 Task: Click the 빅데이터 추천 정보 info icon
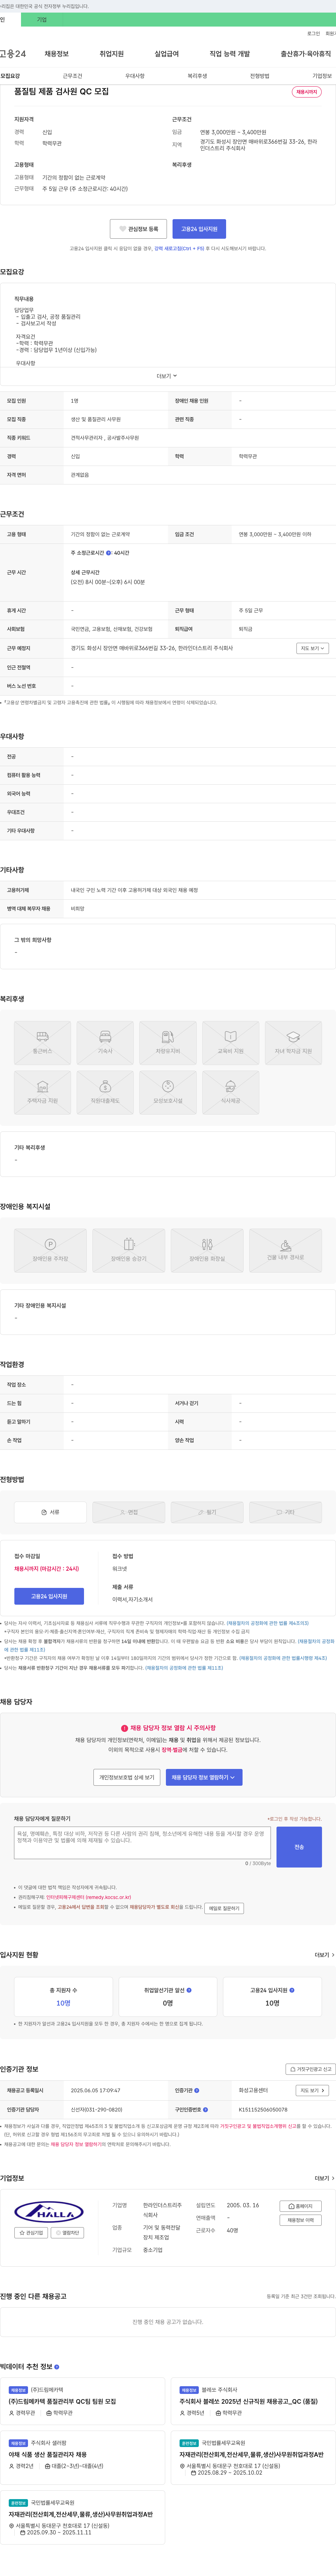57,2367
